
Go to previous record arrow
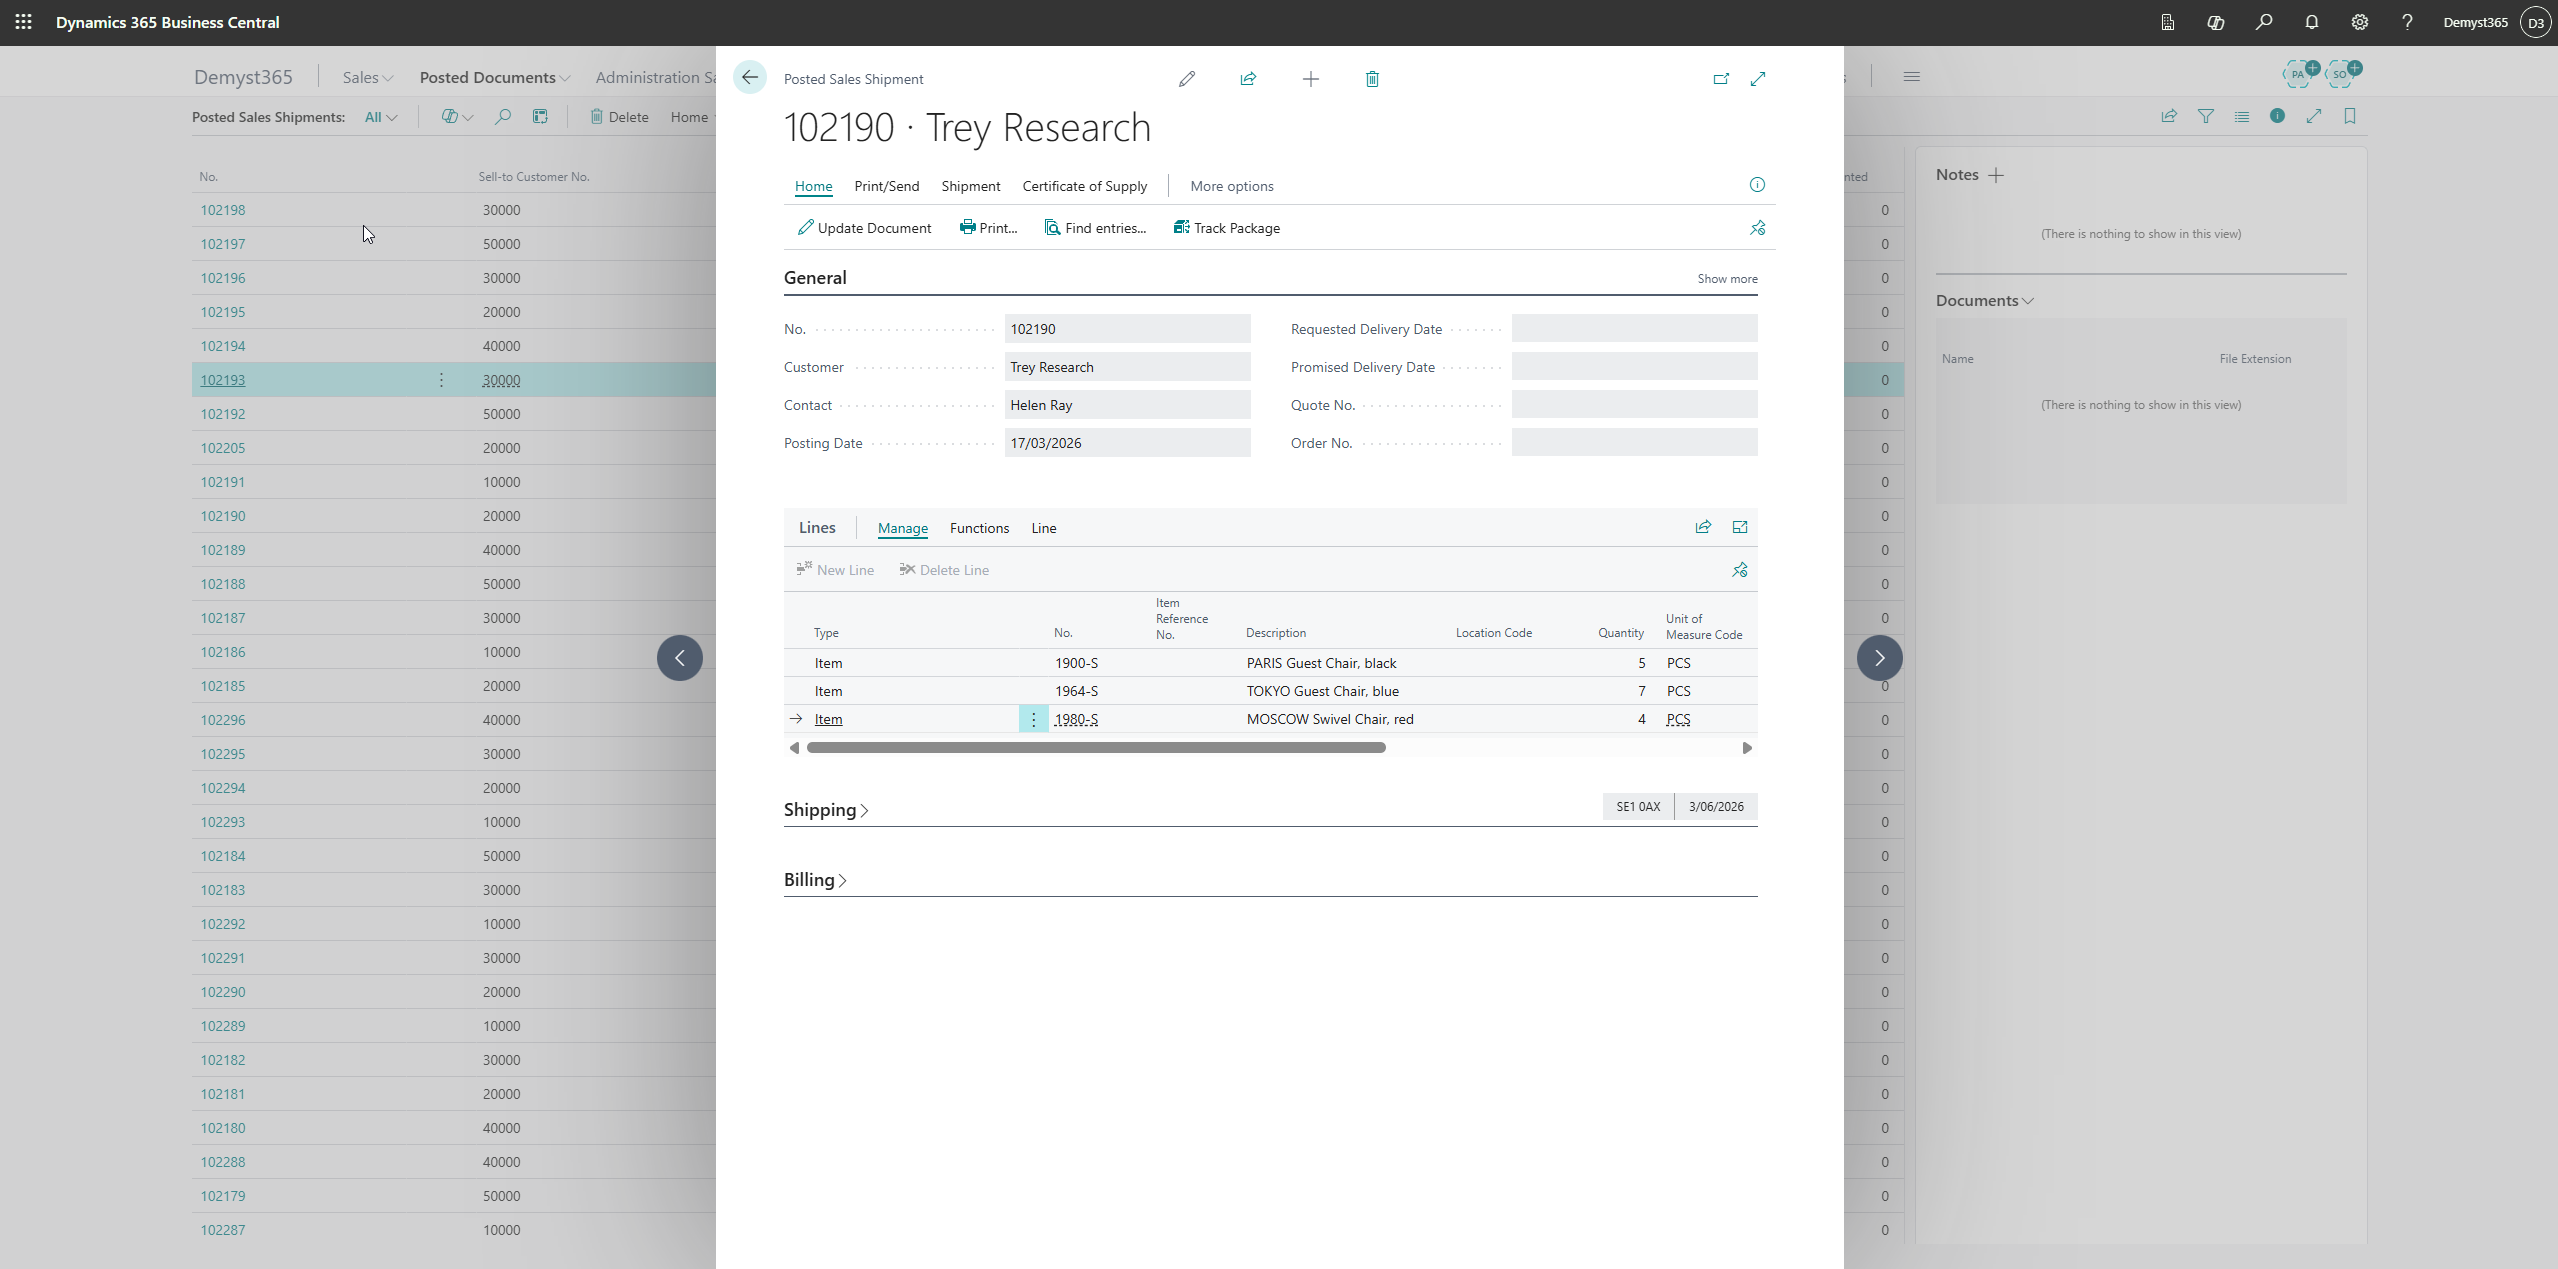pyautogui.click(x=680, y=658)
